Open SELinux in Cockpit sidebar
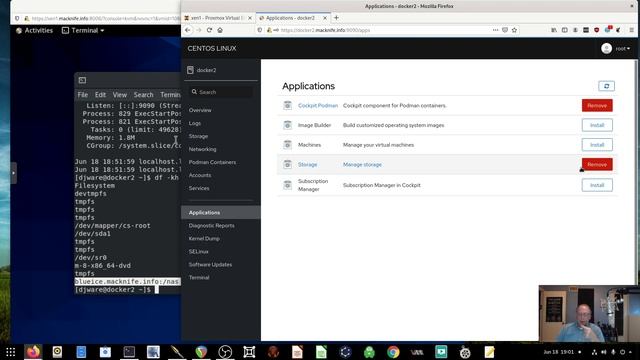 pyautogui.click(x=198, y=252)
